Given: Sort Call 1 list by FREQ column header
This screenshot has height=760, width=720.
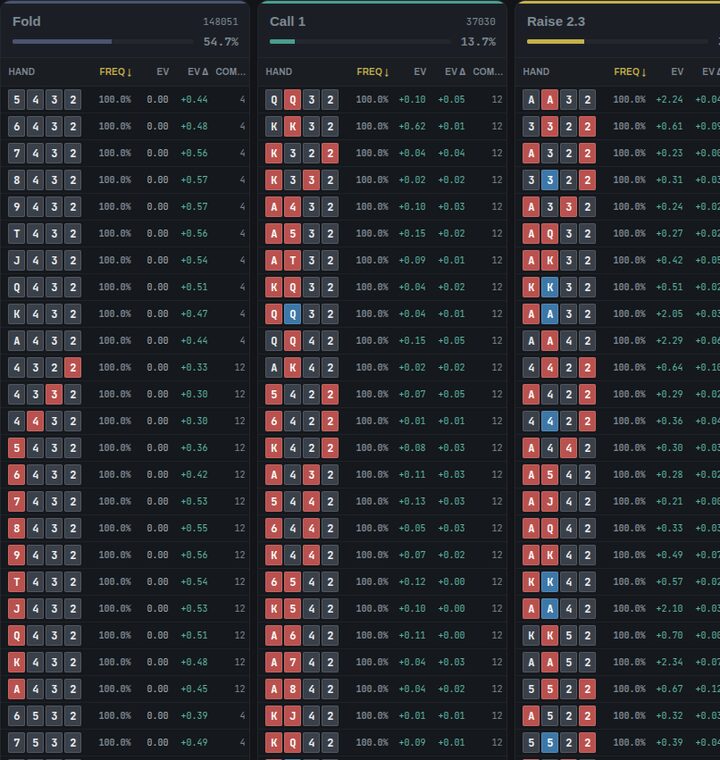Looking at the screenshot, I should [372, 72].
